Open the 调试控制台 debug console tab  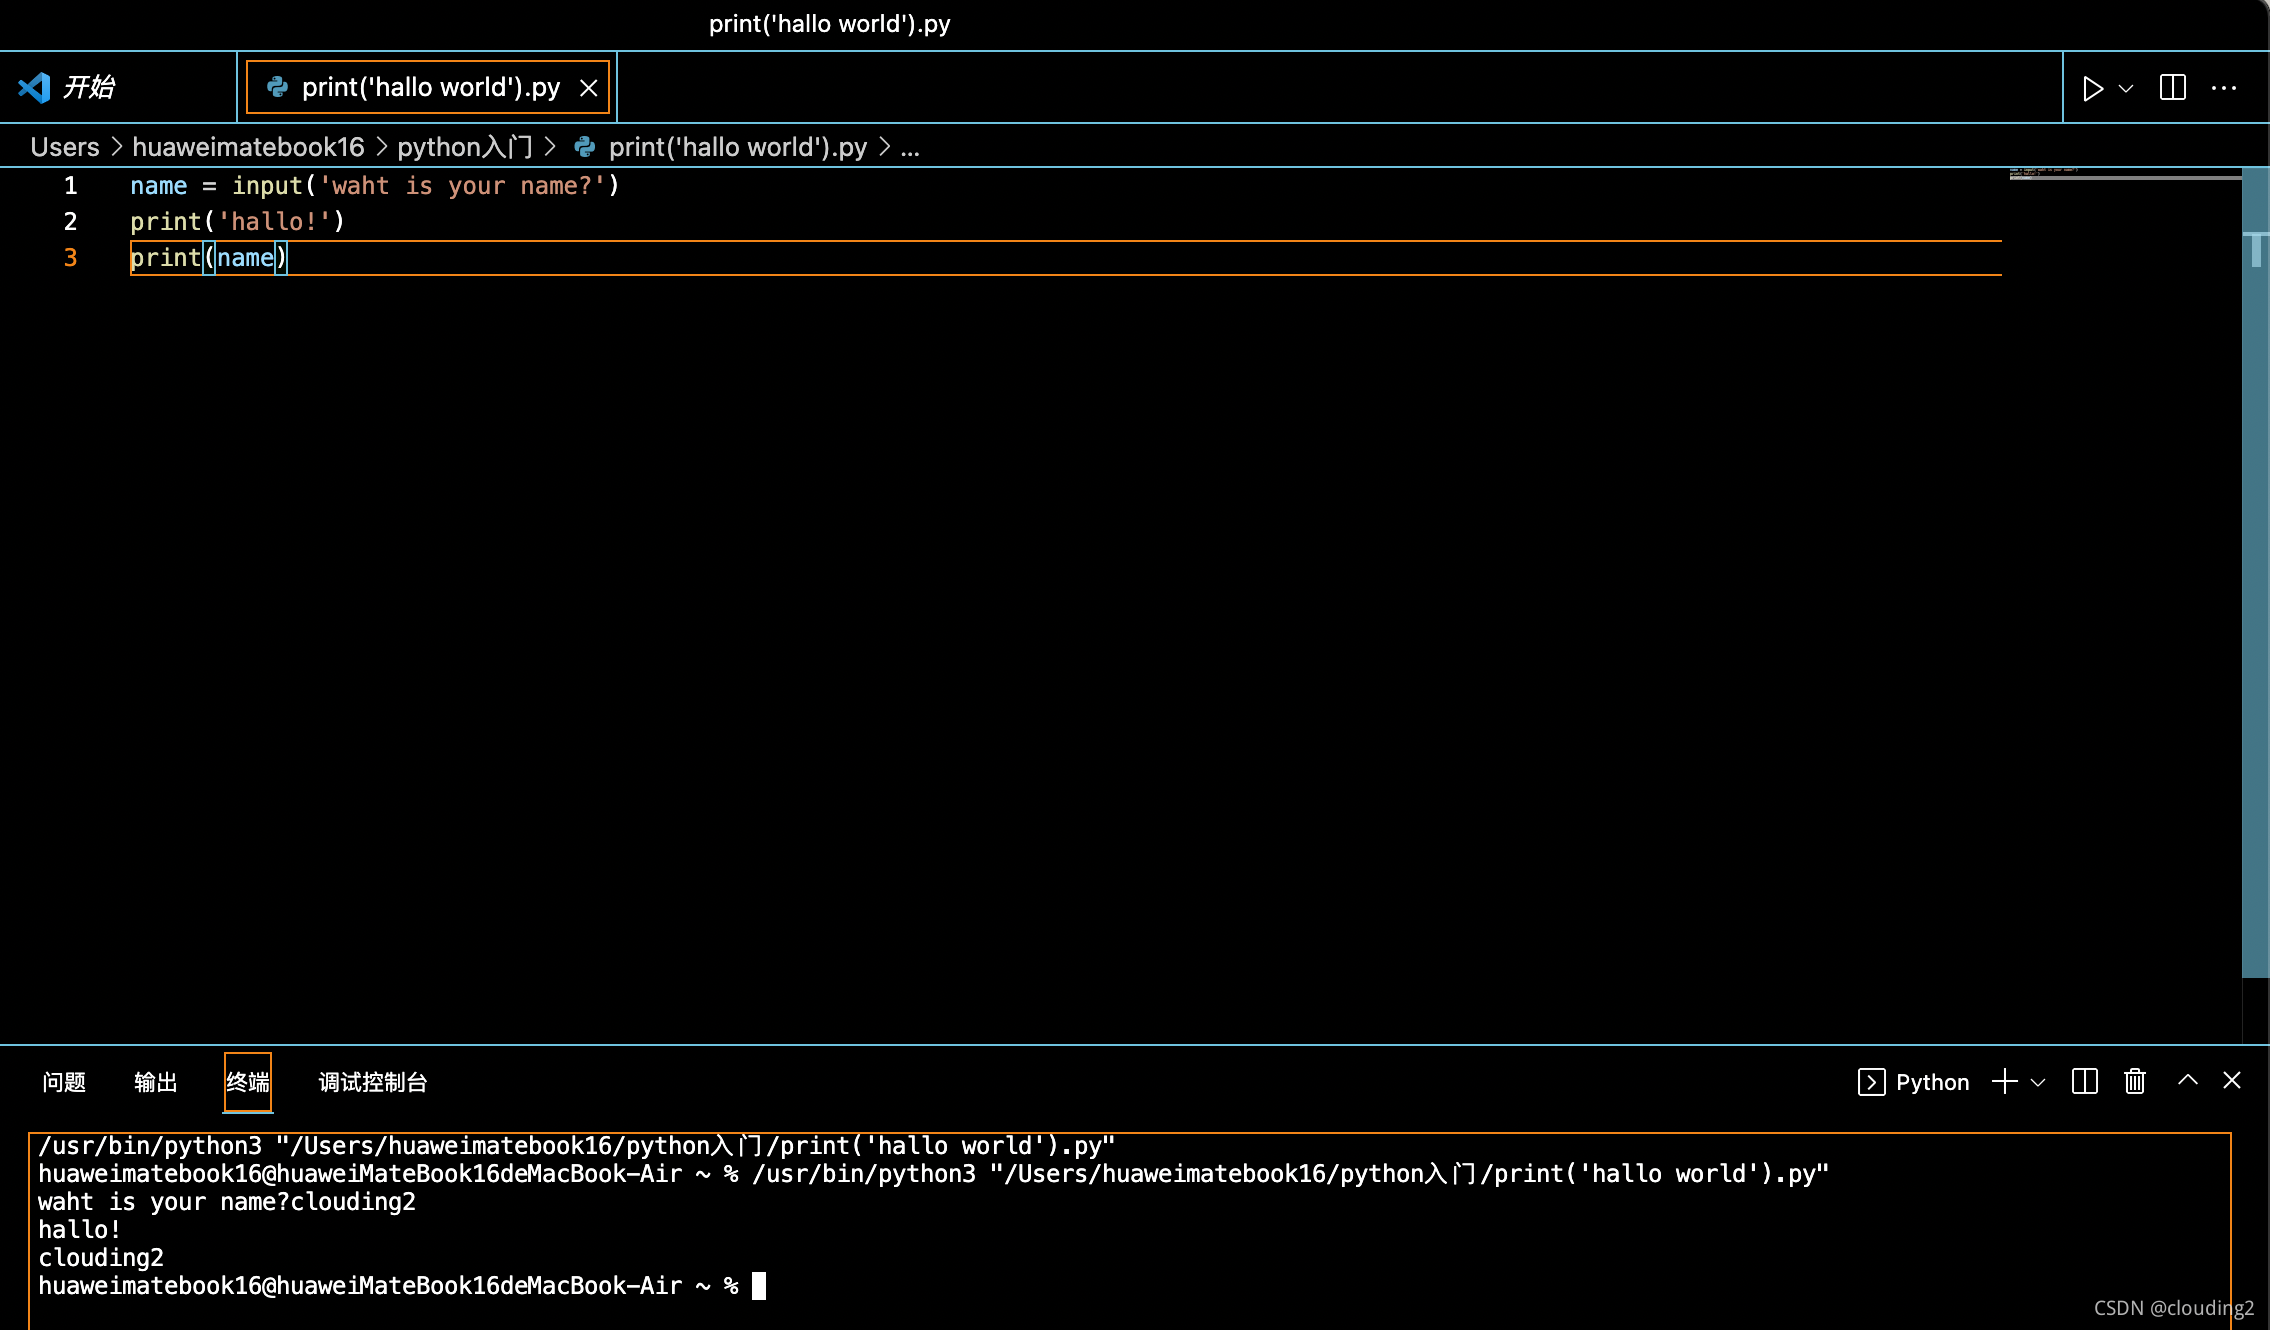click(372, 1082)
